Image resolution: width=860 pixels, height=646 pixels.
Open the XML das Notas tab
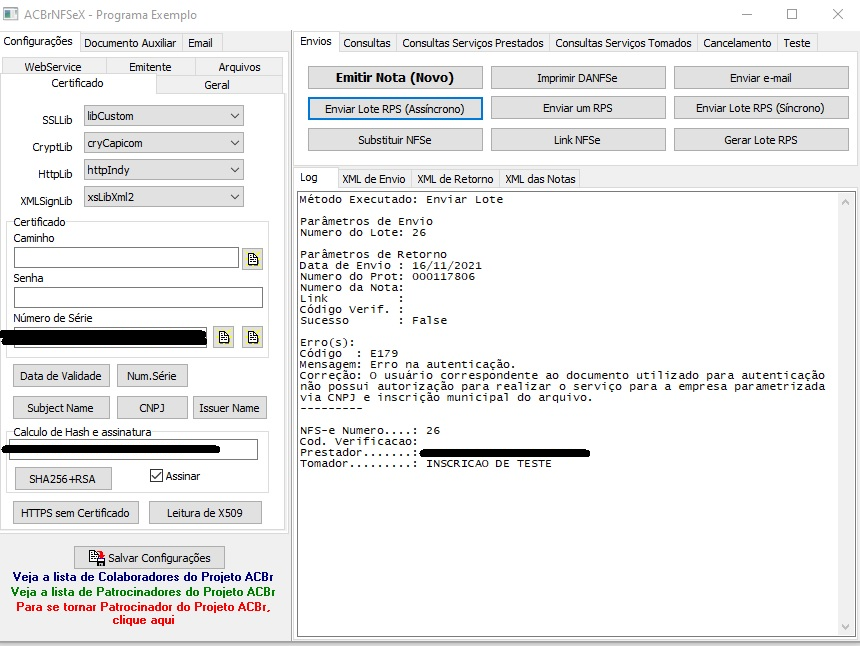coord(540,179)
